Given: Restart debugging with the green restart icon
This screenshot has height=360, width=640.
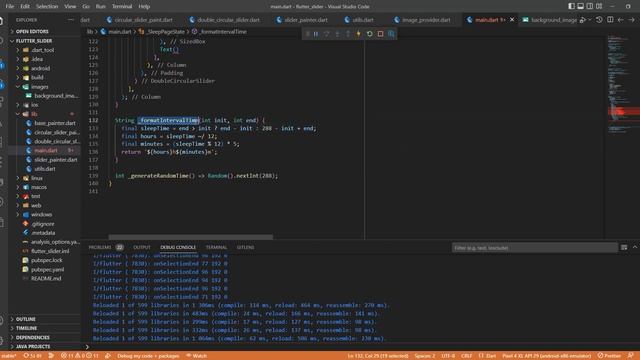Looking at the screenshot, I should 369,34.
